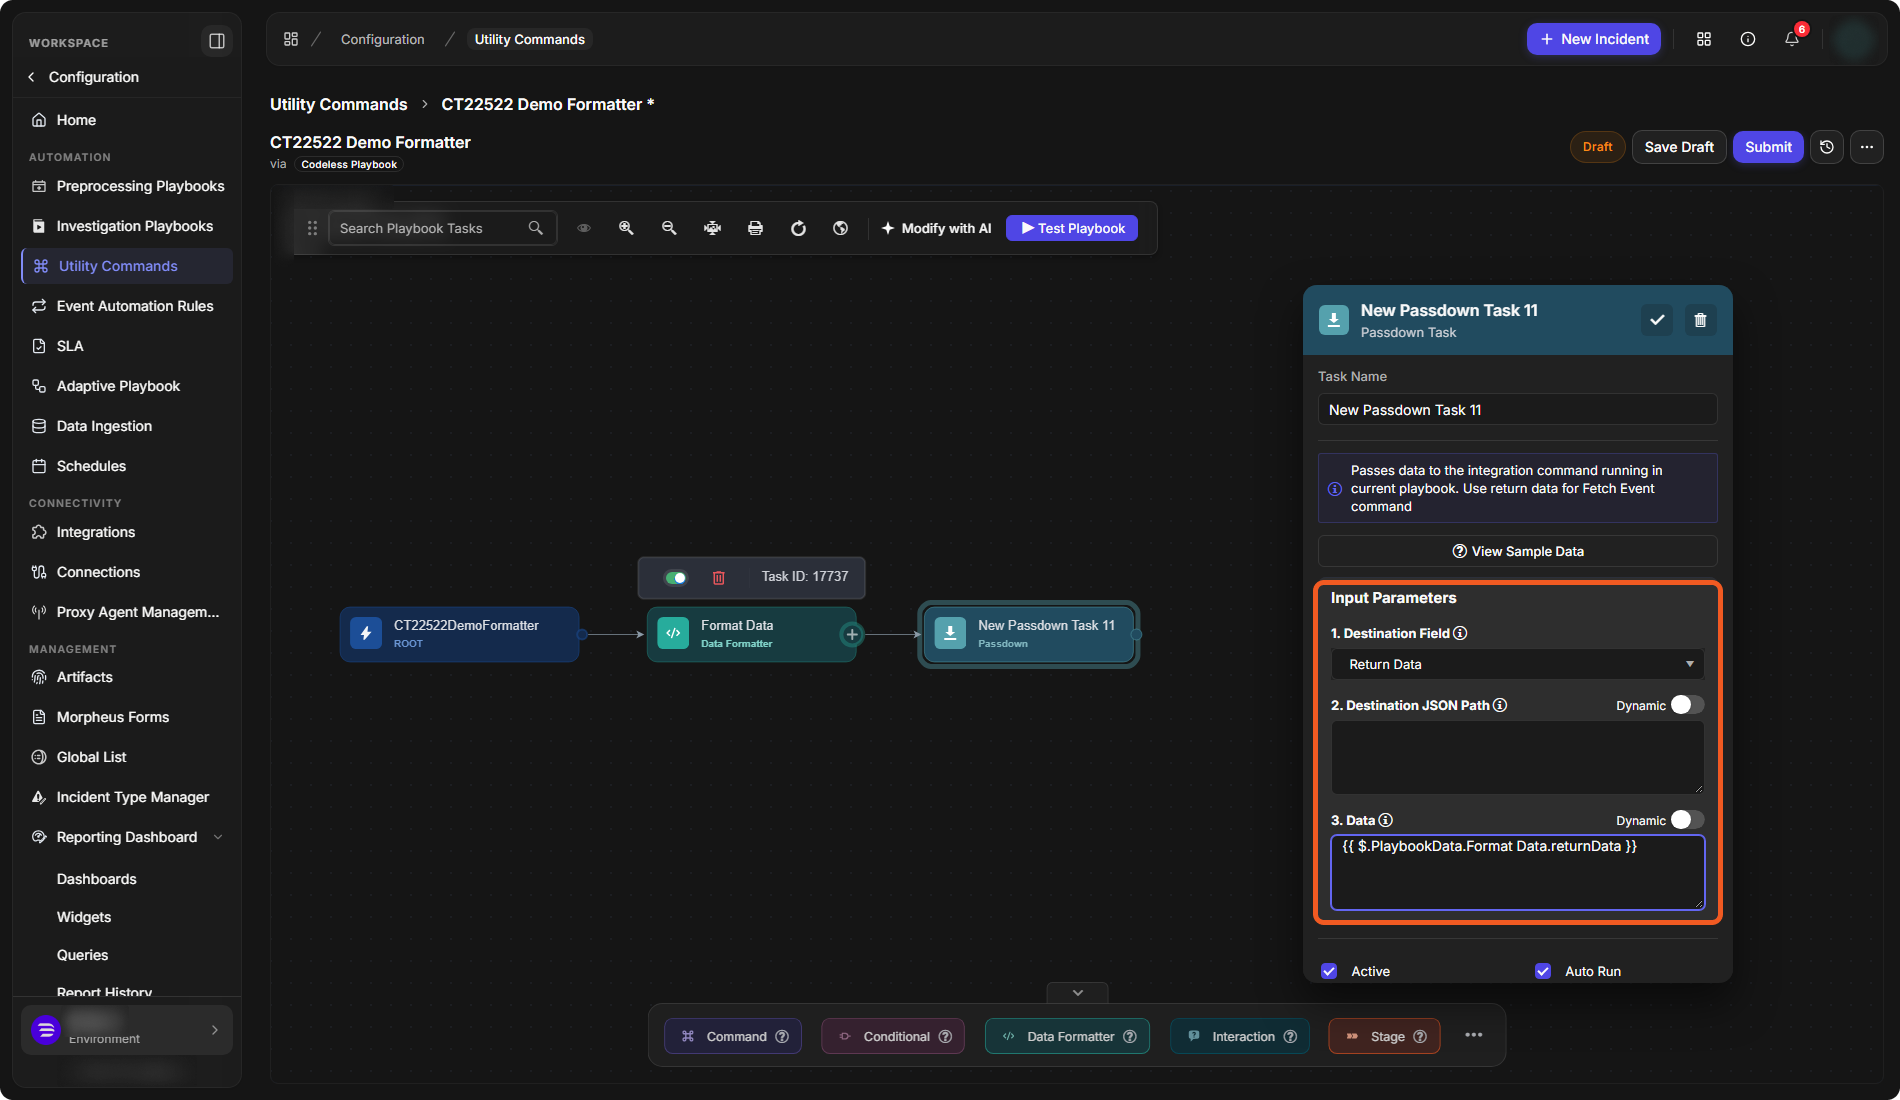
Task: Toggle Dynamic switch for Data field
Action: pos(1687,820)
